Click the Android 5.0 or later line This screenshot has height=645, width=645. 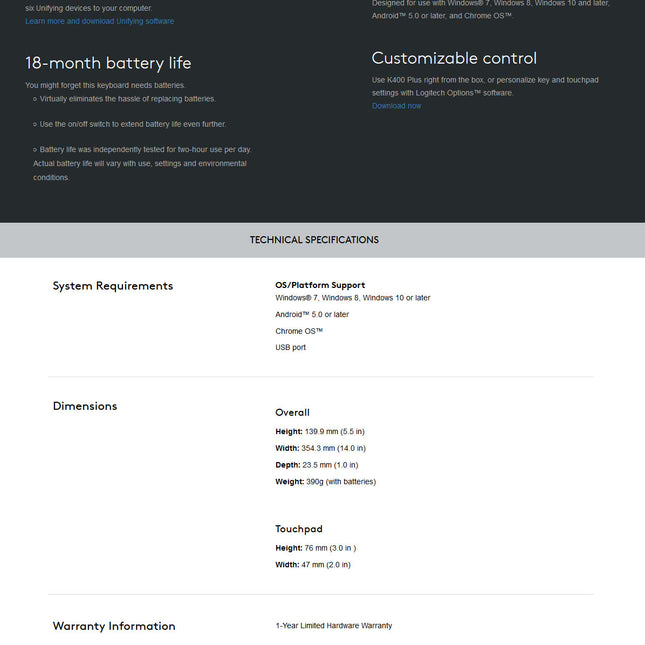(312, 315)
